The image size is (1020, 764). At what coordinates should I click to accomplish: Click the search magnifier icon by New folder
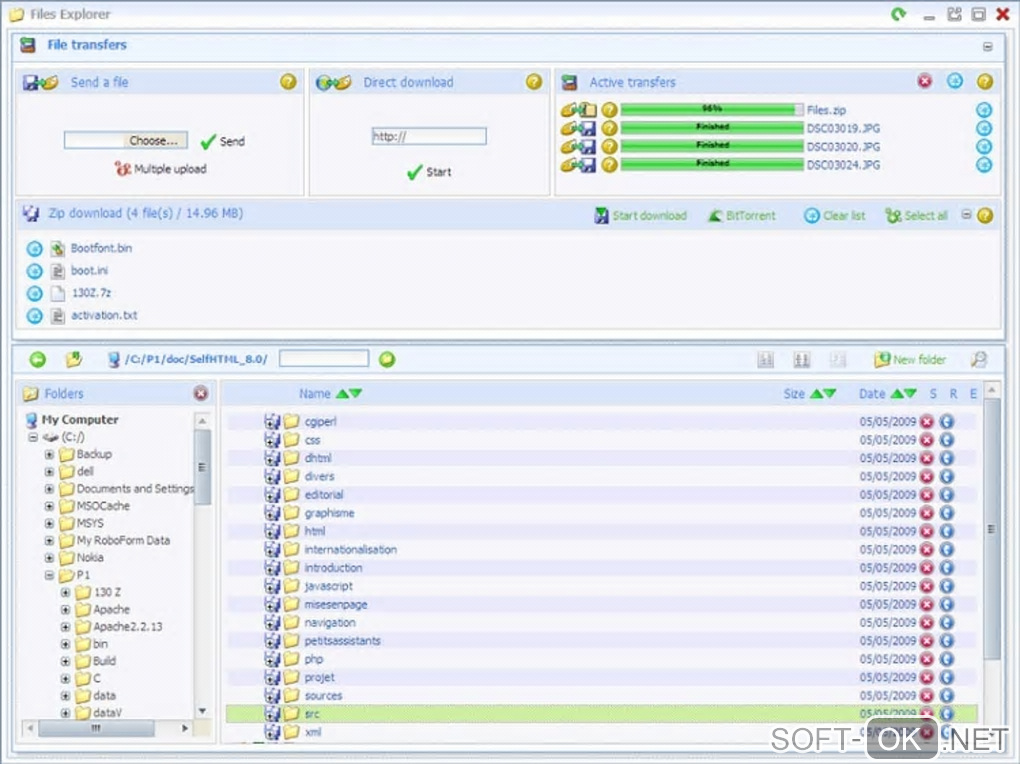(978, 359)
